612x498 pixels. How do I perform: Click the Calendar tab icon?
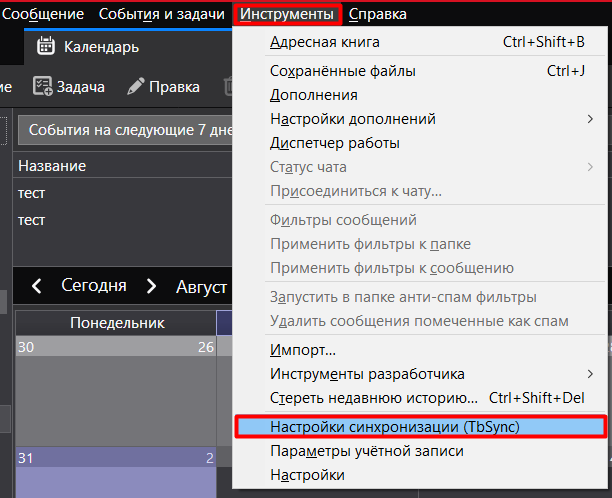45,46
